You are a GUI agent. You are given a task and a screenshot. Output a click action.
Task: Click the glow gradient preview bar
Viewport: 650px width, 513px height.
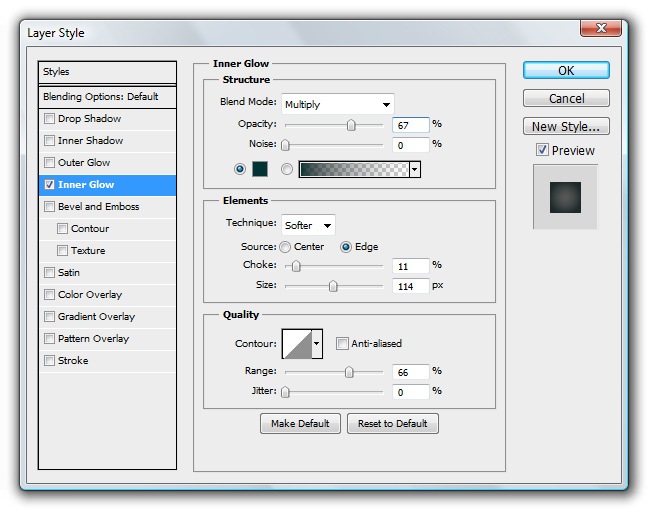(353, 170)
